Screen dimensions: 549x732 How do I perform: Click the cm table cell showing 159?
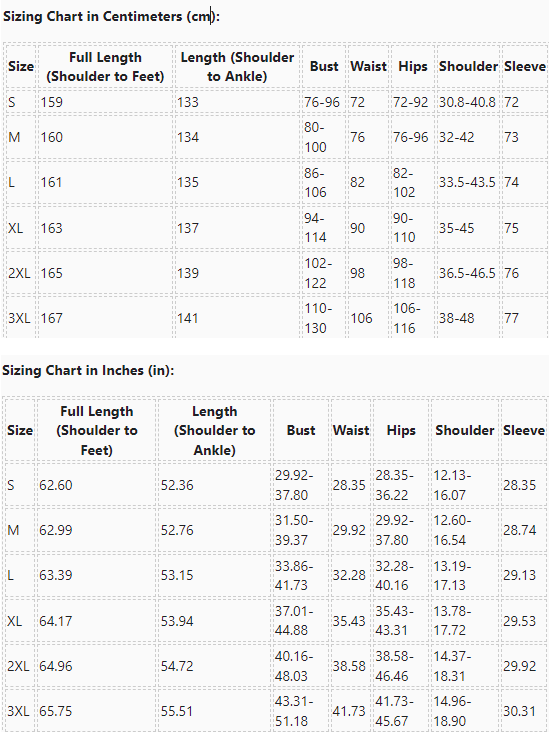click(x=51, y=102)
